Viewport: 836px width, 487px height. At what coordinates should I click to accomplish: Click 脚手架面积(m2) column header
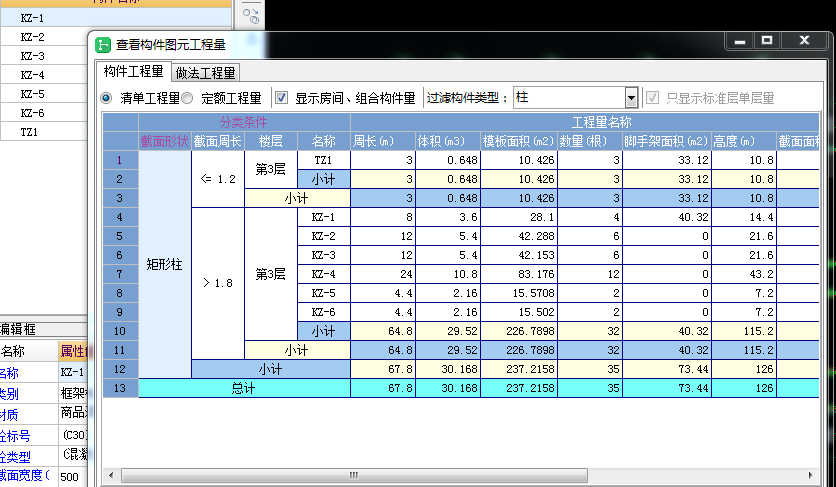tap(667, 141)
